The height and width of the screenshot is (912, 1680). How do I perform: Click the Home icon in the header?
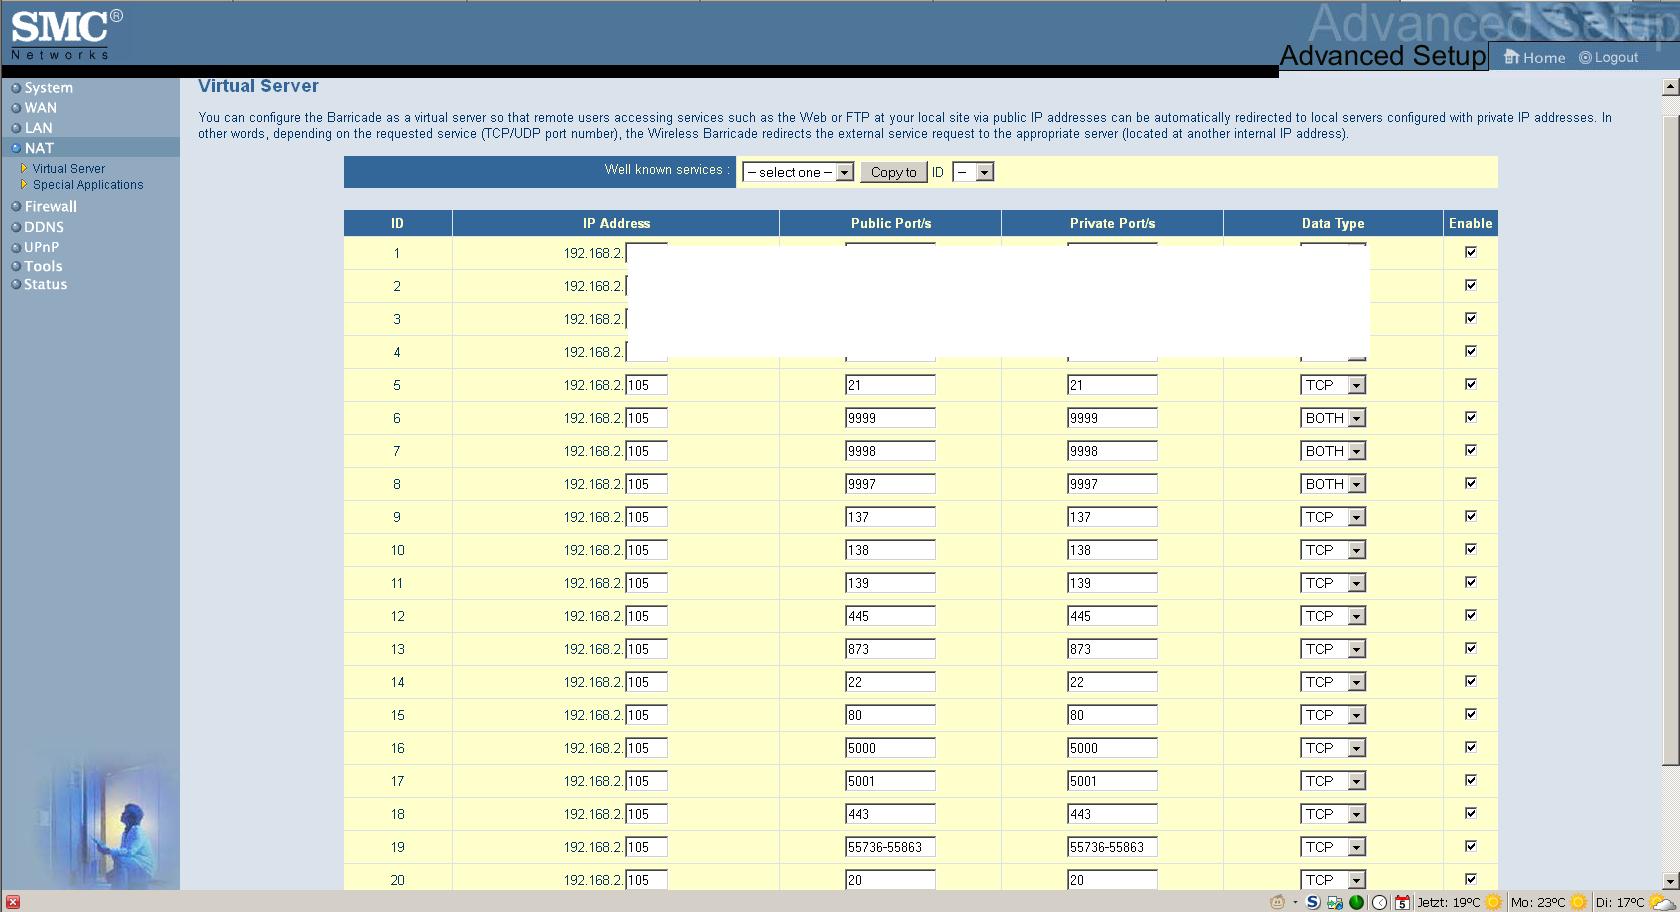click(x=1511, y=57)
